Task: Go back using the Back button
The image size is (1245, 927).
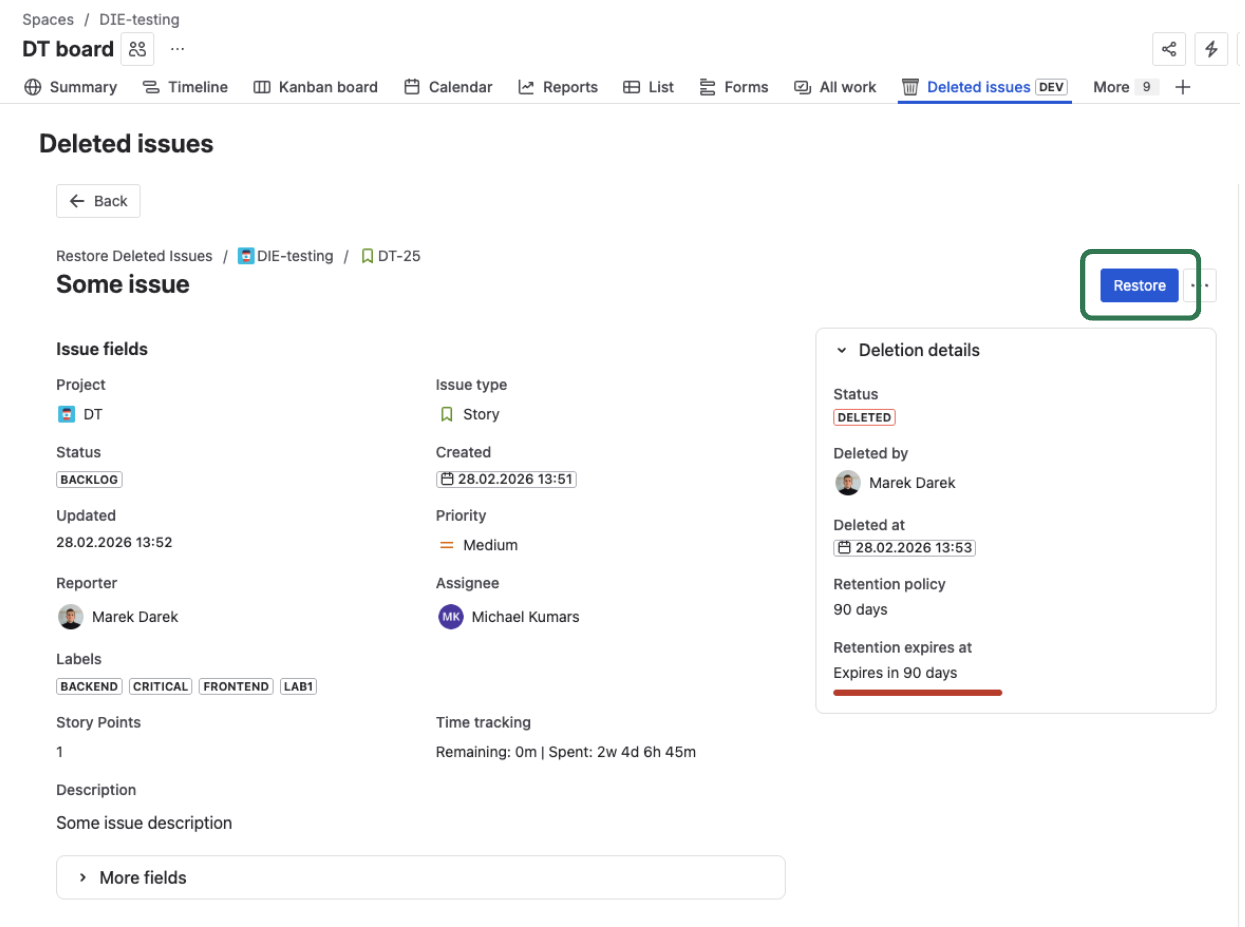Action: (x=98, y=201)
